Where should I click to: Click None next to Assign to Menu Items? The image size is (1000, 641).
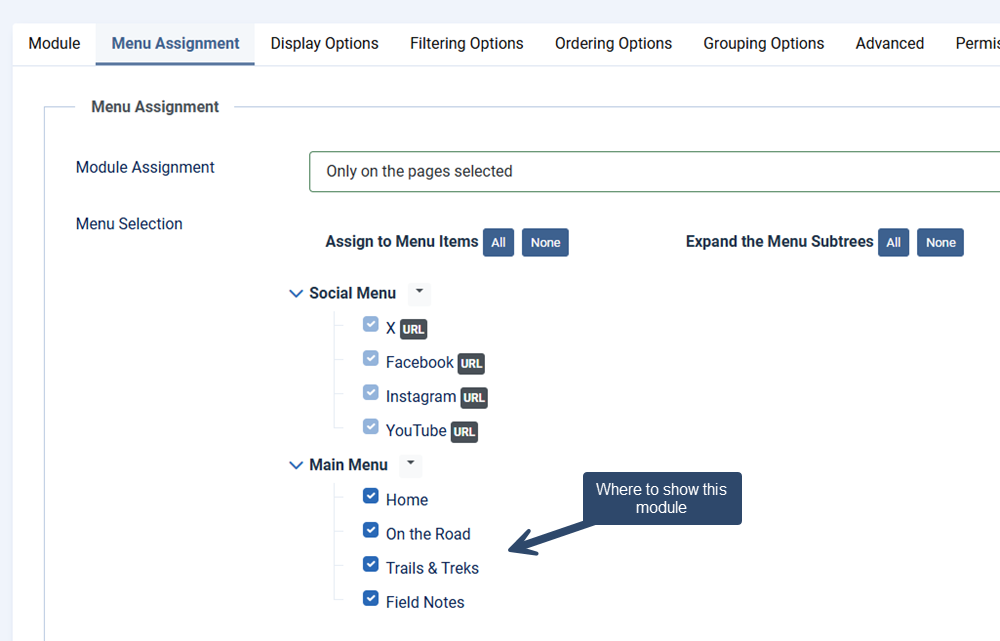point(545,242)
